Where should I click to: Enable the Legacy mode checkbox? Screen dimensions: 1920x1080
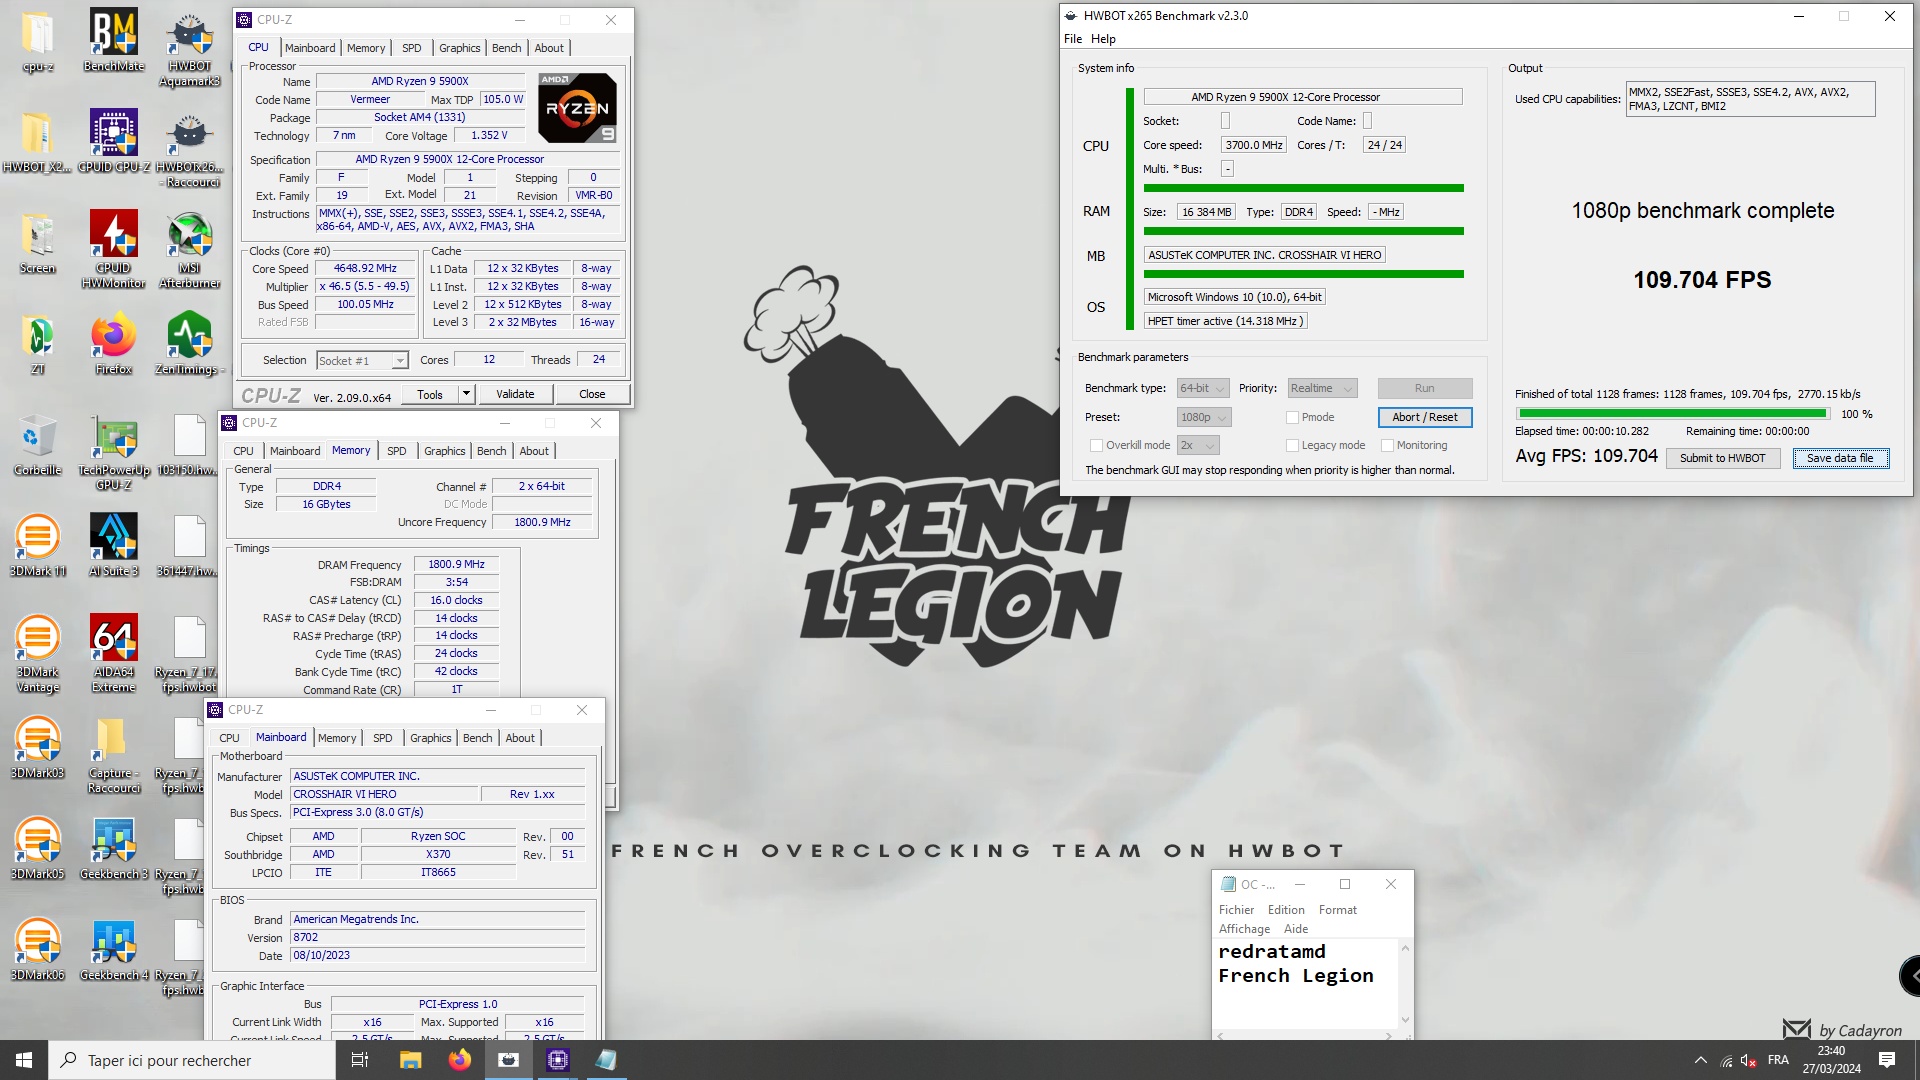(x=1292, y=445)
